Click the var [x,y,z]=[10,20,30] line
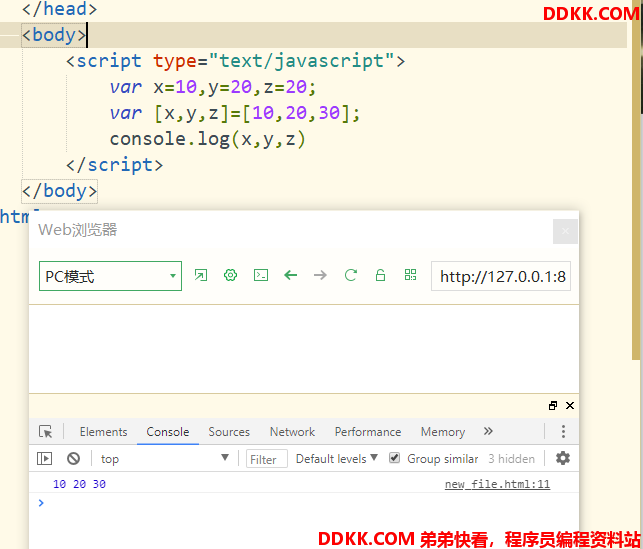Viewport: 643px width, 549px height. click(x=235, y=113)
